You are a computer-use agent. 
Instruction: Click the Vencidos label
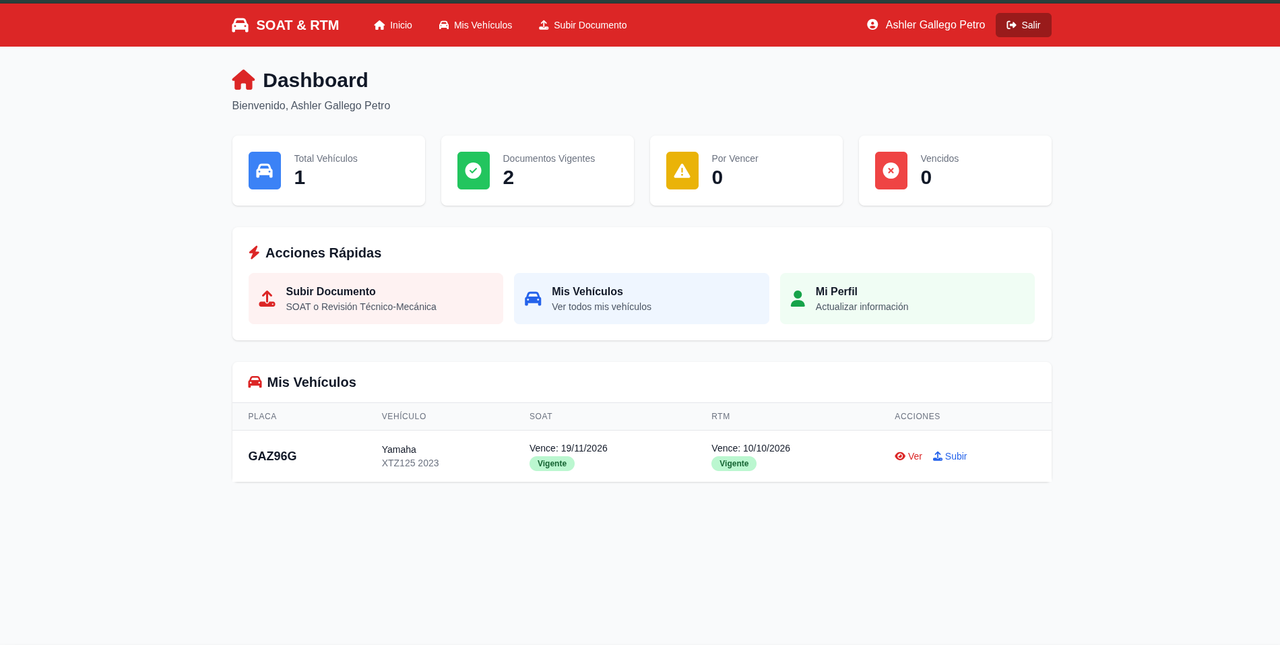coord(940,158)
